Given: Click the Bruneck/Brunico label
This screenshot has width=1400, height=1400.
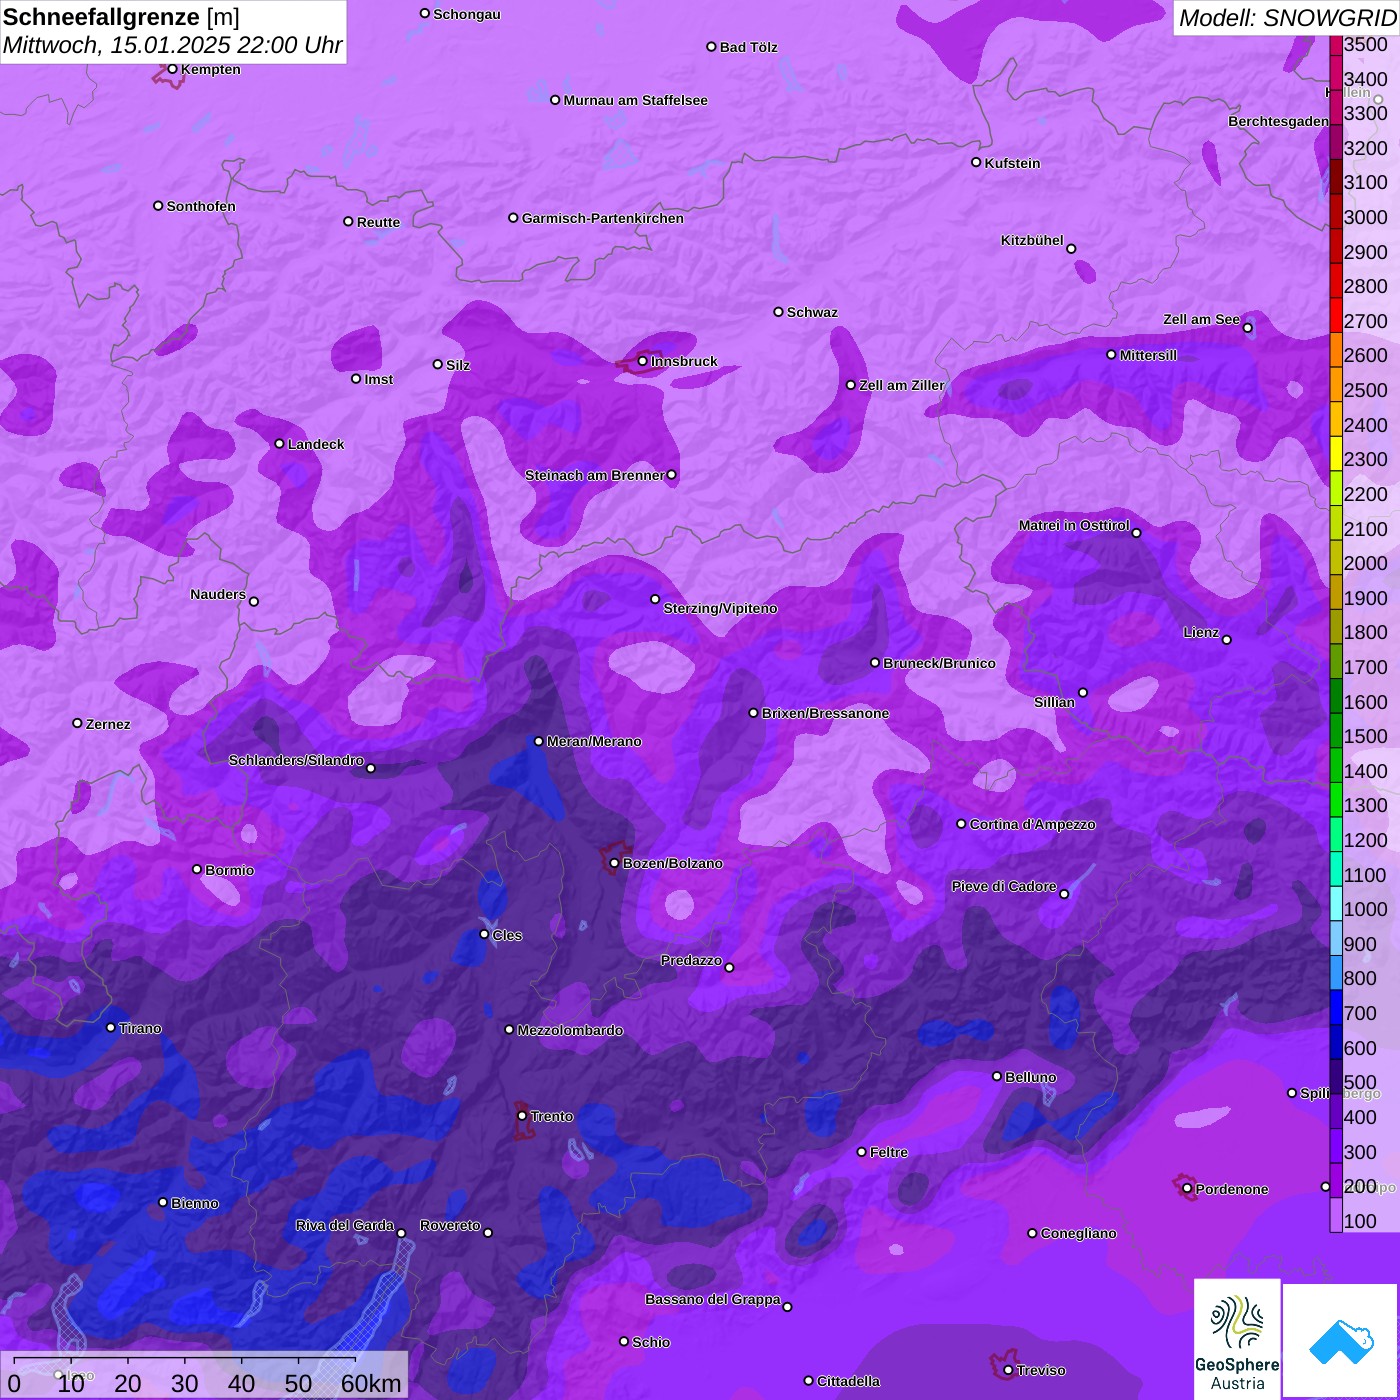Looking at the screenshot, I should coord(939,663).
